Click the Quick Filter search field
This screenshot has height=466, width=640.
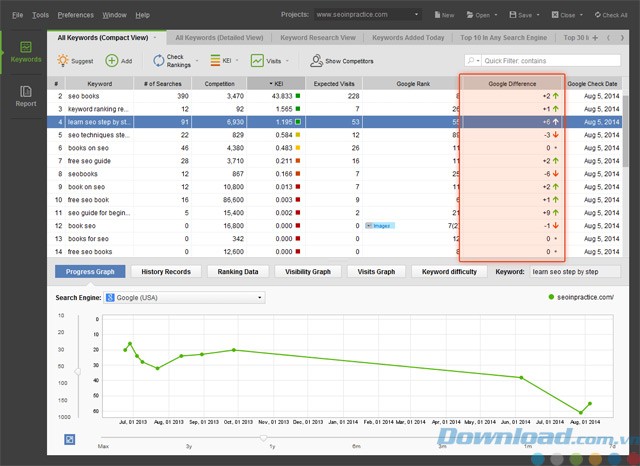click(560, 61)
